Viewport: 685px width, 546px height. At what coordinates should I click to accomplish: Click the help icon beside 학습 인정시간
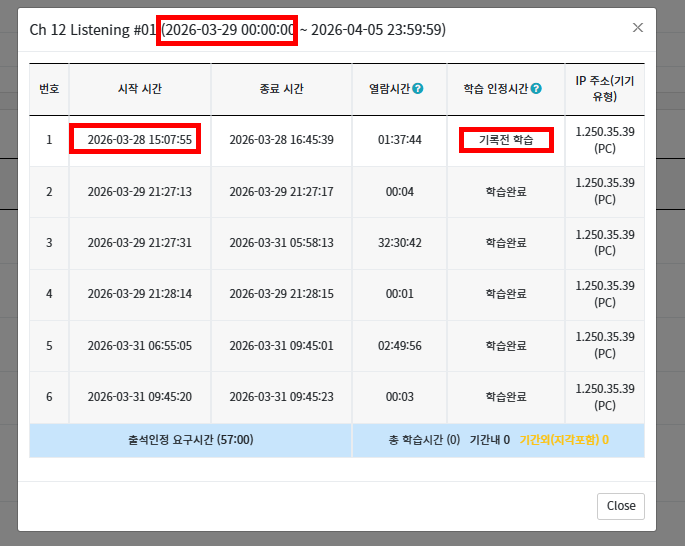pyautogui.click(x=537, y=89)
